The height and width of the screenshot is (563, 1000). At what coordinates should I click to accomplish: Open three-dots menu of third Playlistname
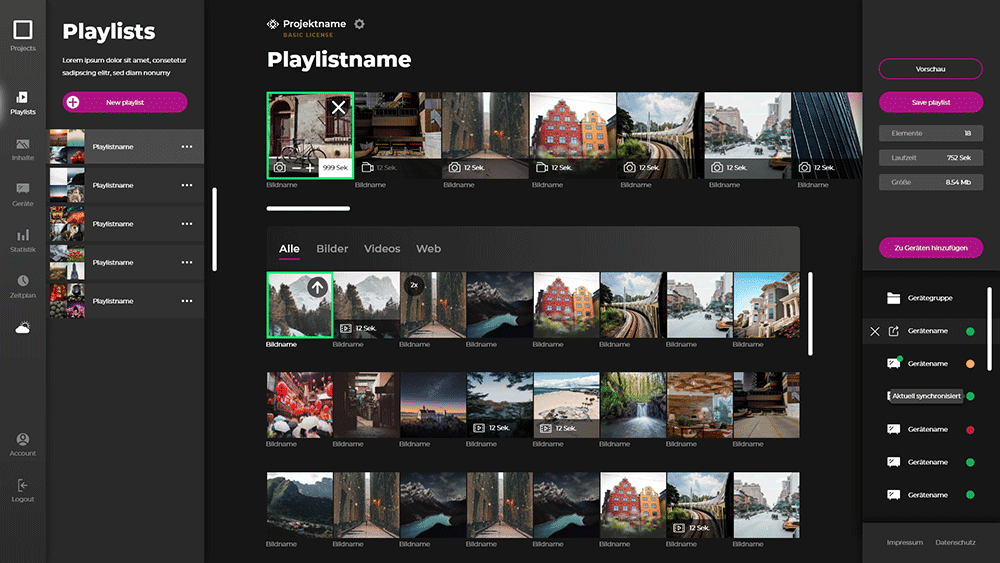(x=187, y=224)
